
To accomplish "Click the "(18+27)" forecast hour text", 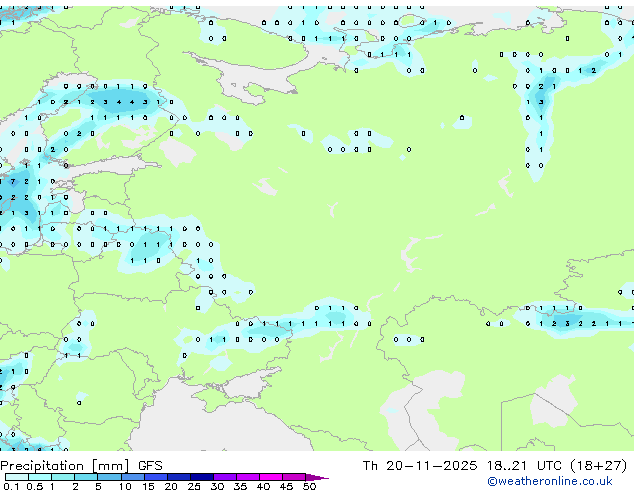I will coord(598,466).
